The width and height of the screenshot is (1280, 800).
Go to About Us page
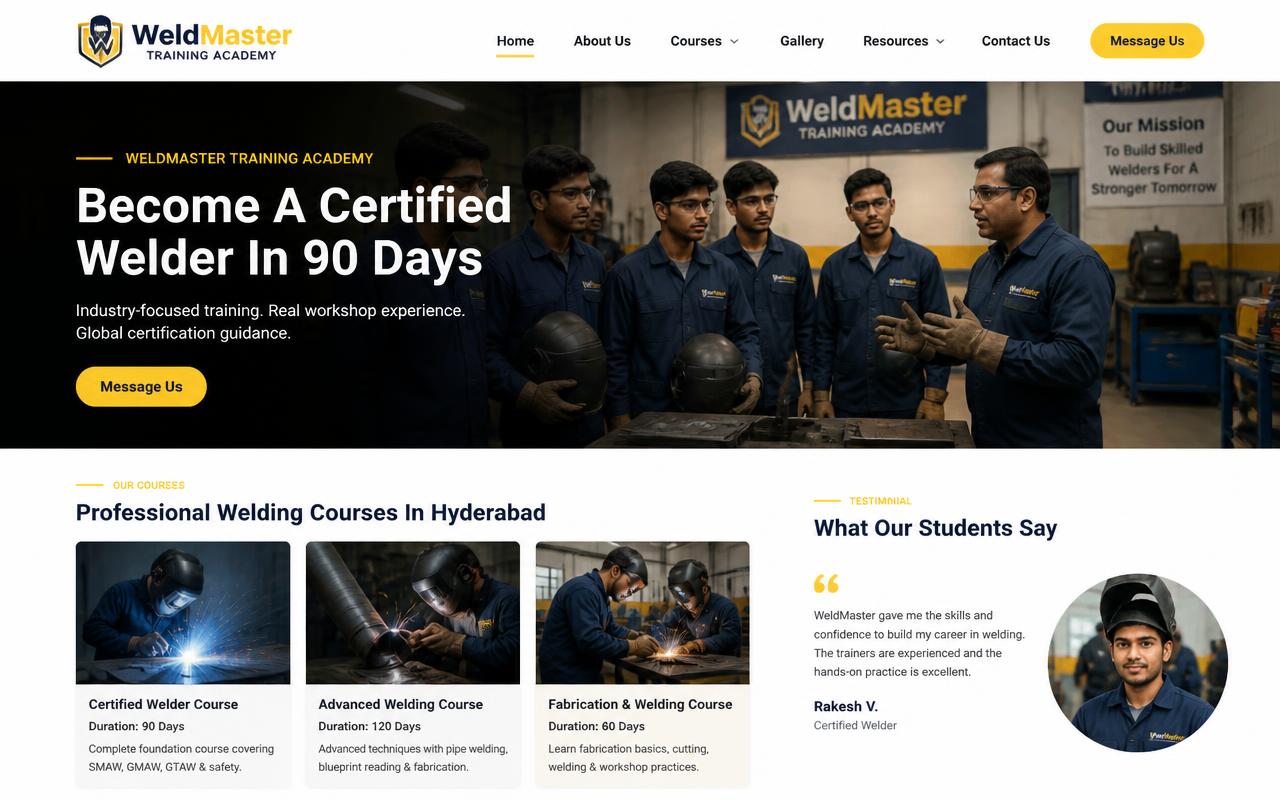[602, 41]
